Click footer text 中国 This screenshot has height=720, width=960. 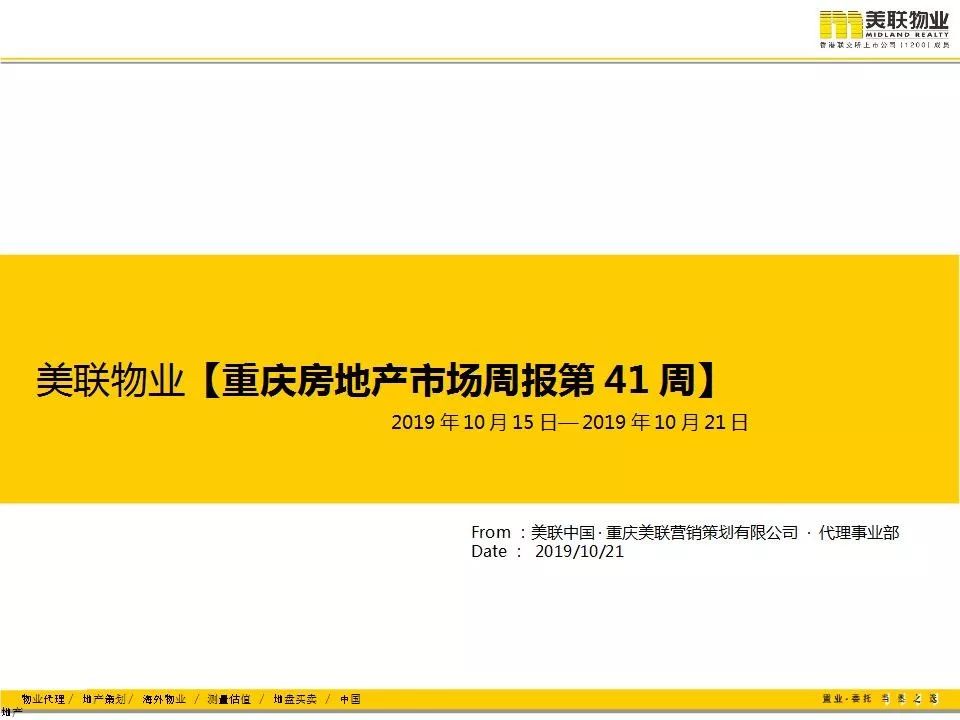350,699
